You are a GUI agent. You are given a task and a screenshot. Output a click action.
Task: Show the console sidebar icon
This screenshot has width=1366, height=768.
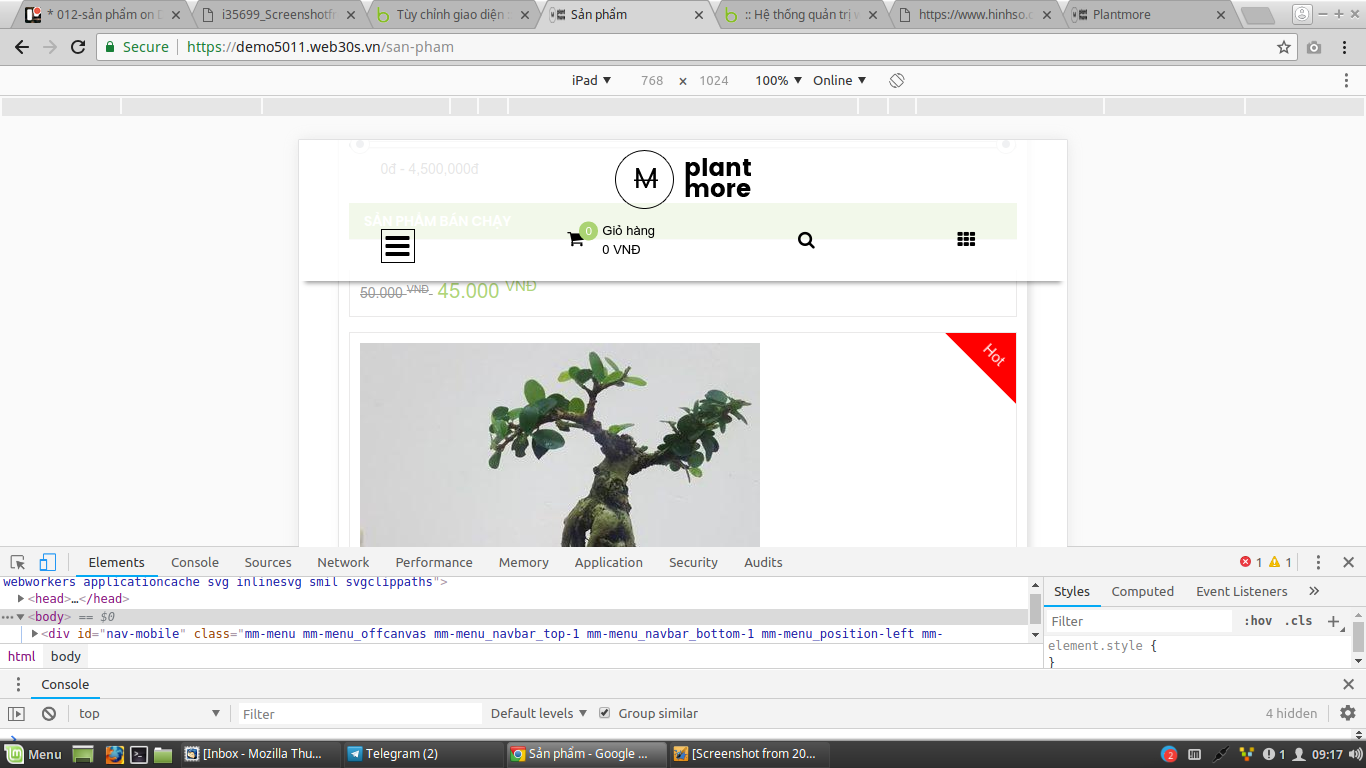click(x=16, y=713)
